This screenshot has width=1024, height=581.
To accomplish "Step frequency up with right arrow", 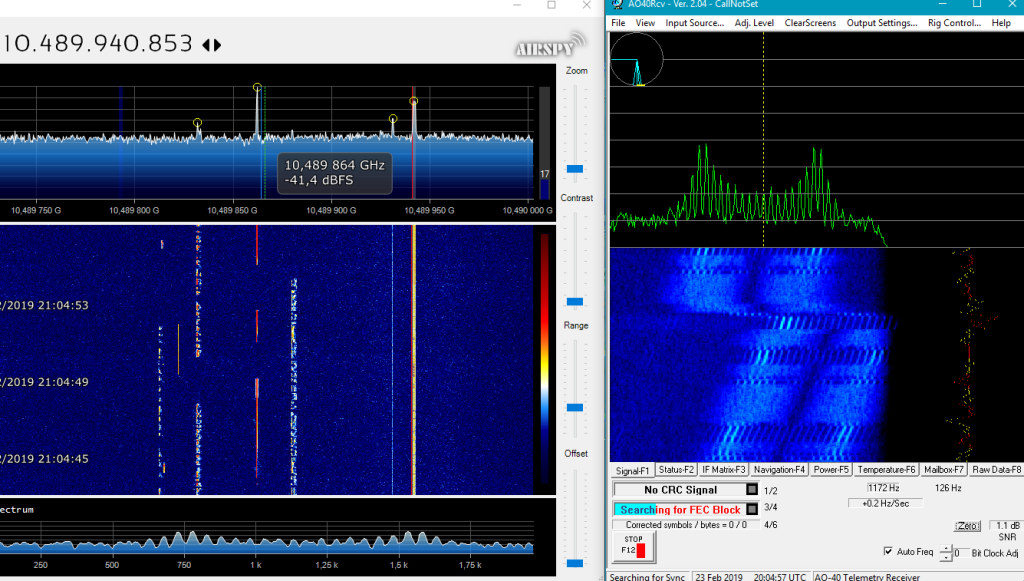I will (x=217, y=45).
